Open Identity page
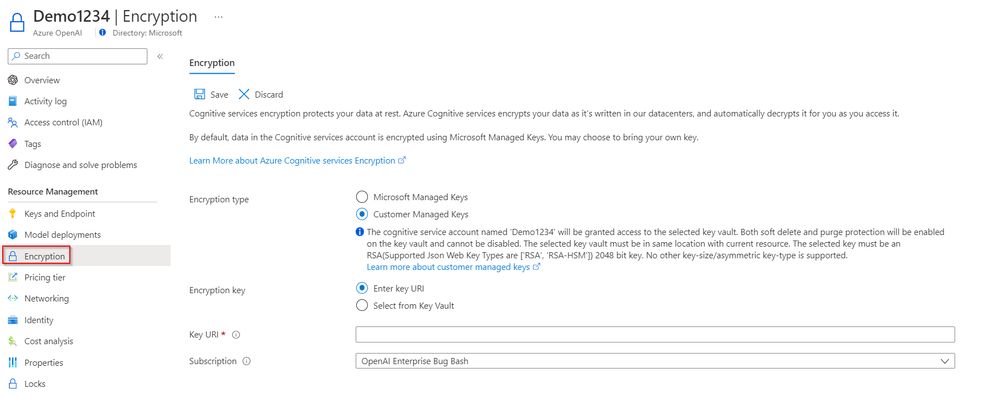The width and height of the screenshot is (1000, 398). click(39, 320)
